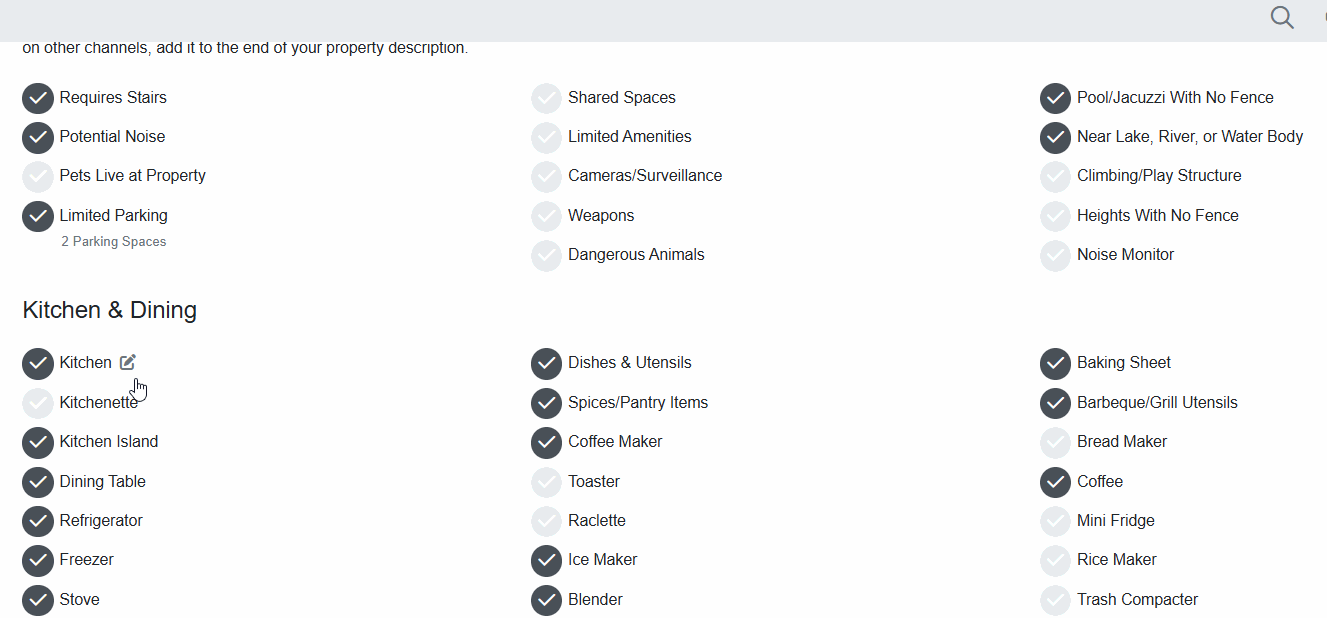The image size is (1327, 618).
Task: Deselect the Dishes & Utensils checkmark
Action: [x=546, y=363]
